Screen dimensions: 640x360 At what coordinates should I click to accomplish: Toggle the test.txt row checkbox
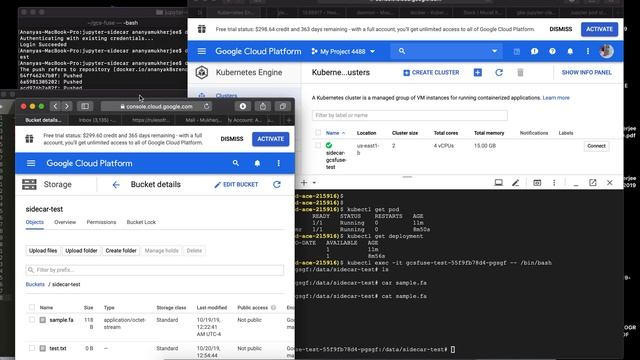pyautogui.click(x=32, y=348)
